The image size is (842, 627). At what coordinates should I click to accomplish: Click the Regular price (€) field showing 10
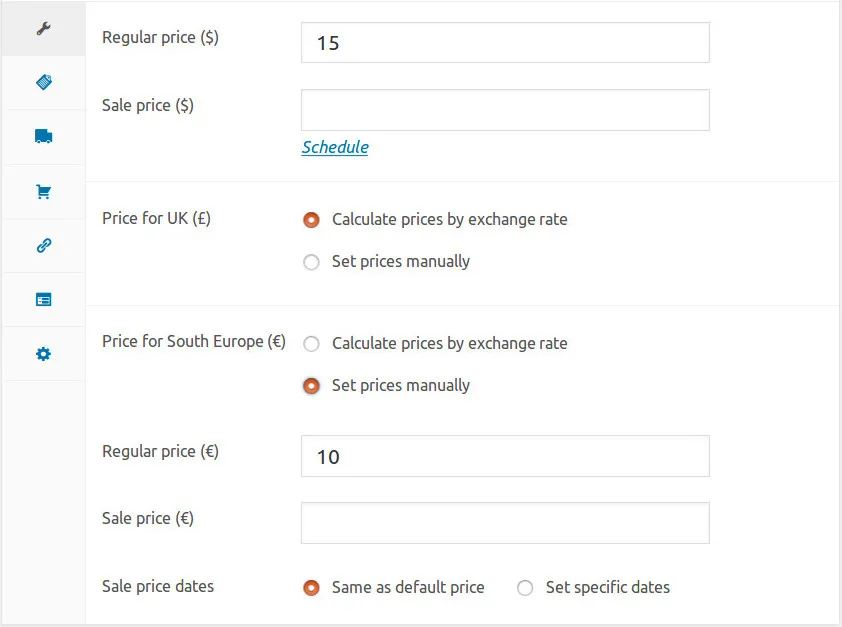point(504,455)
